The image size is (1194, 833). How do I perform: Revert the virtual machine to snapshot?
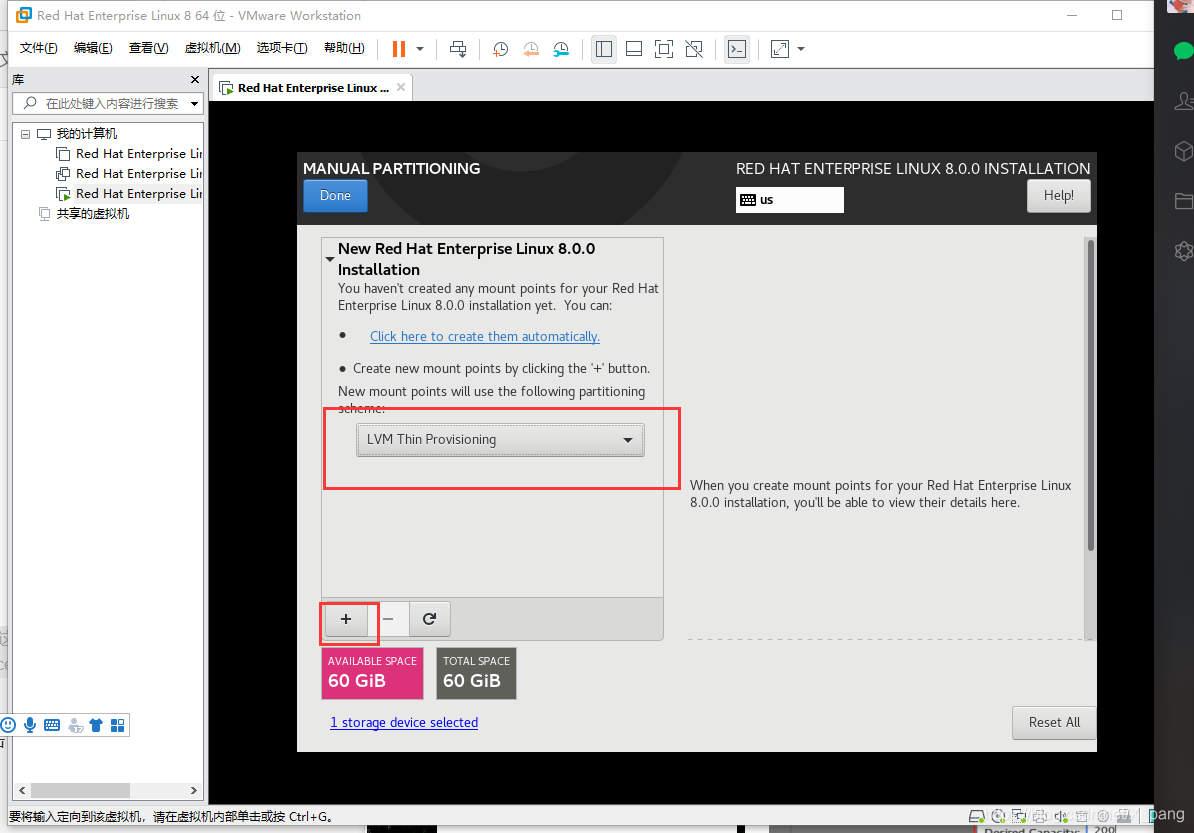click(x=531, y=49)
